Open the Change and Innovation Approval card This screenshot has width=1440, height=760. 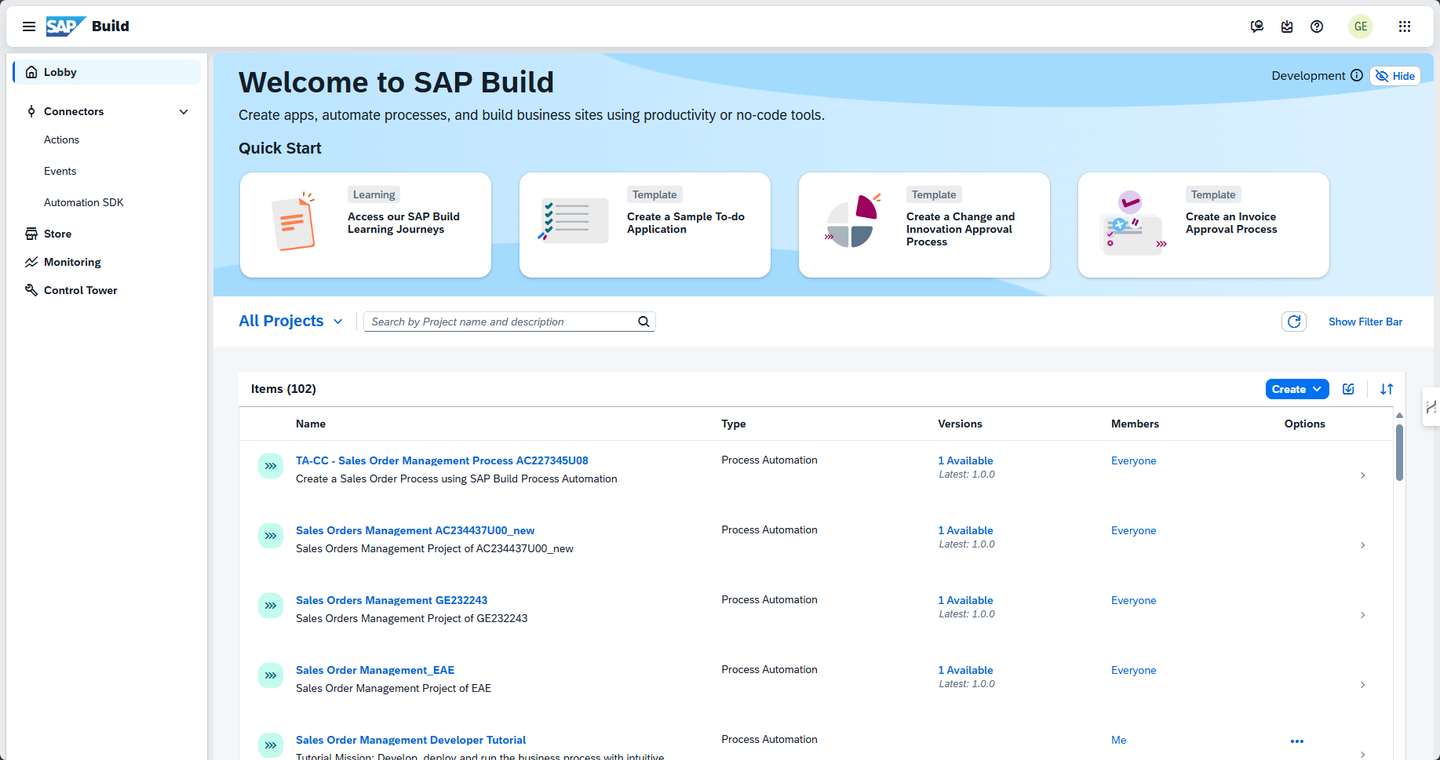click(924, 225)
